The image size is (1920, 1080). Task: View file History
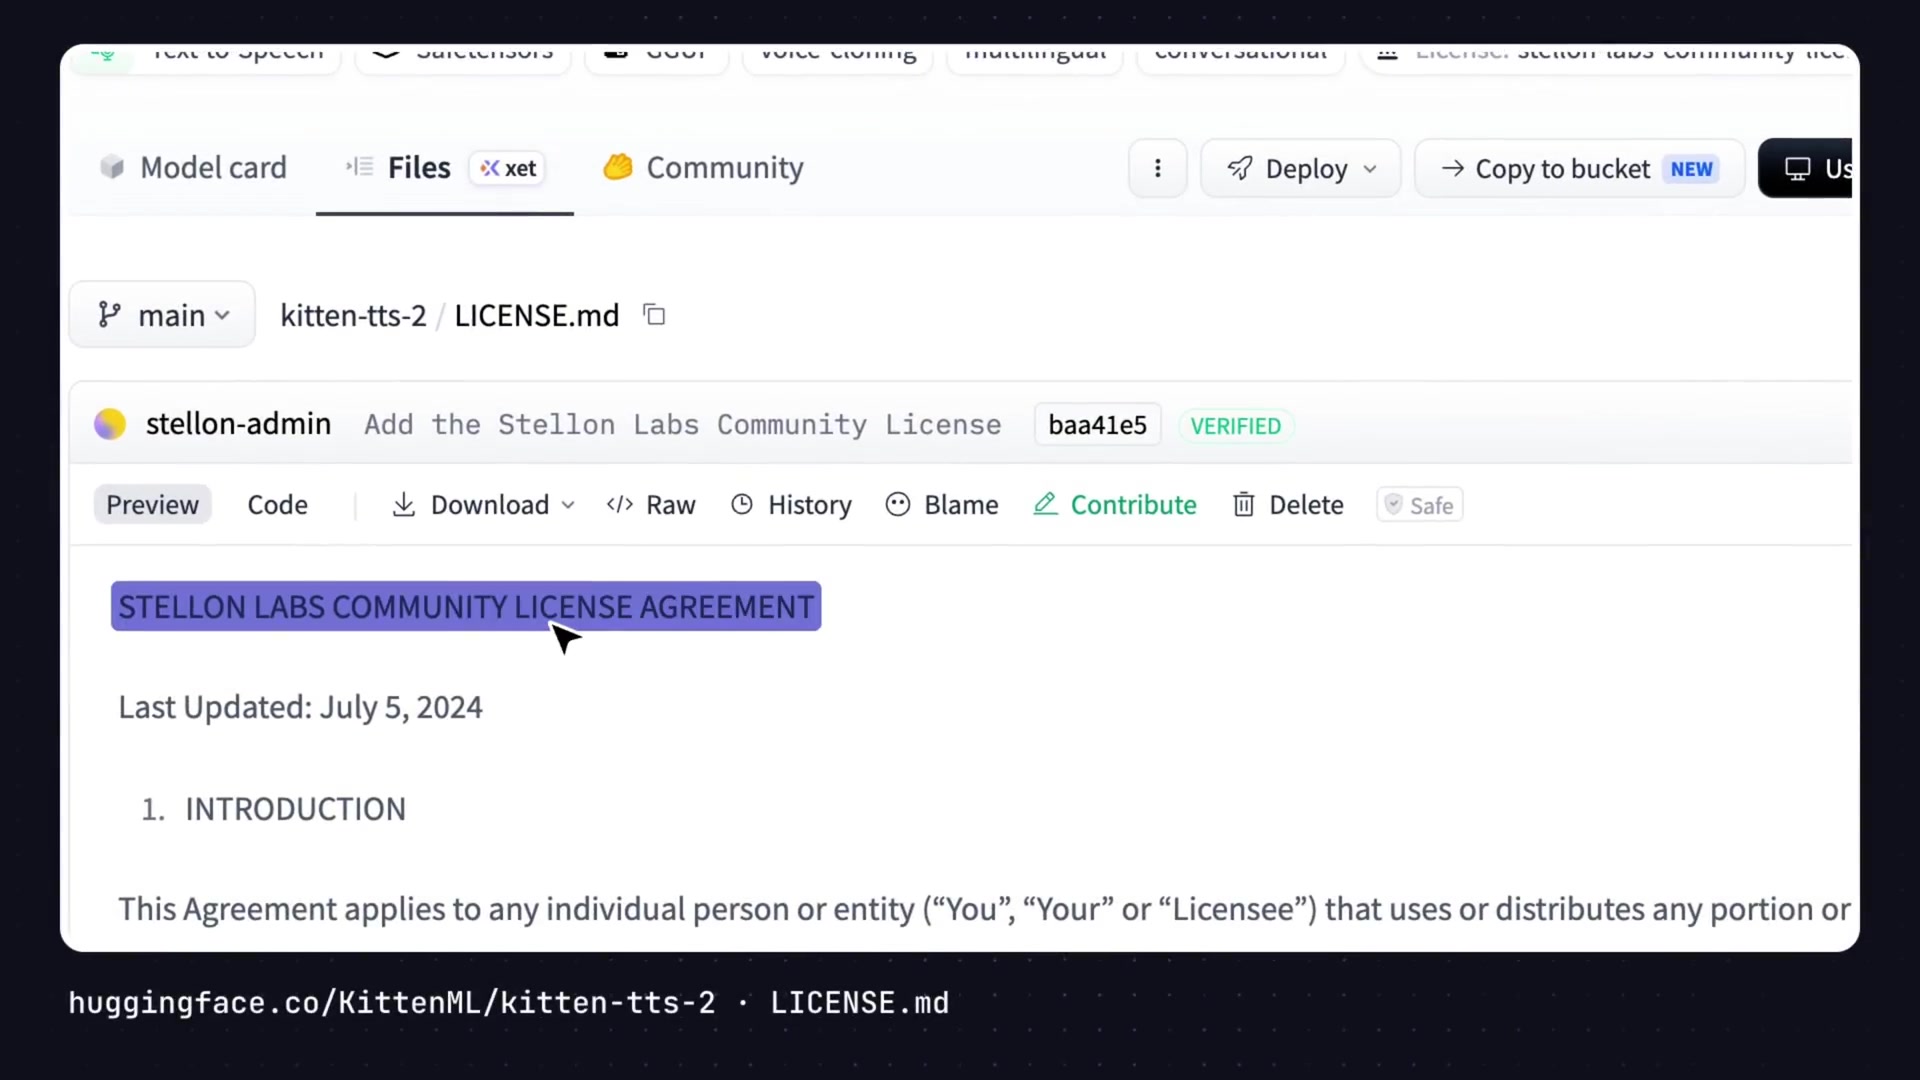[791, 505]
